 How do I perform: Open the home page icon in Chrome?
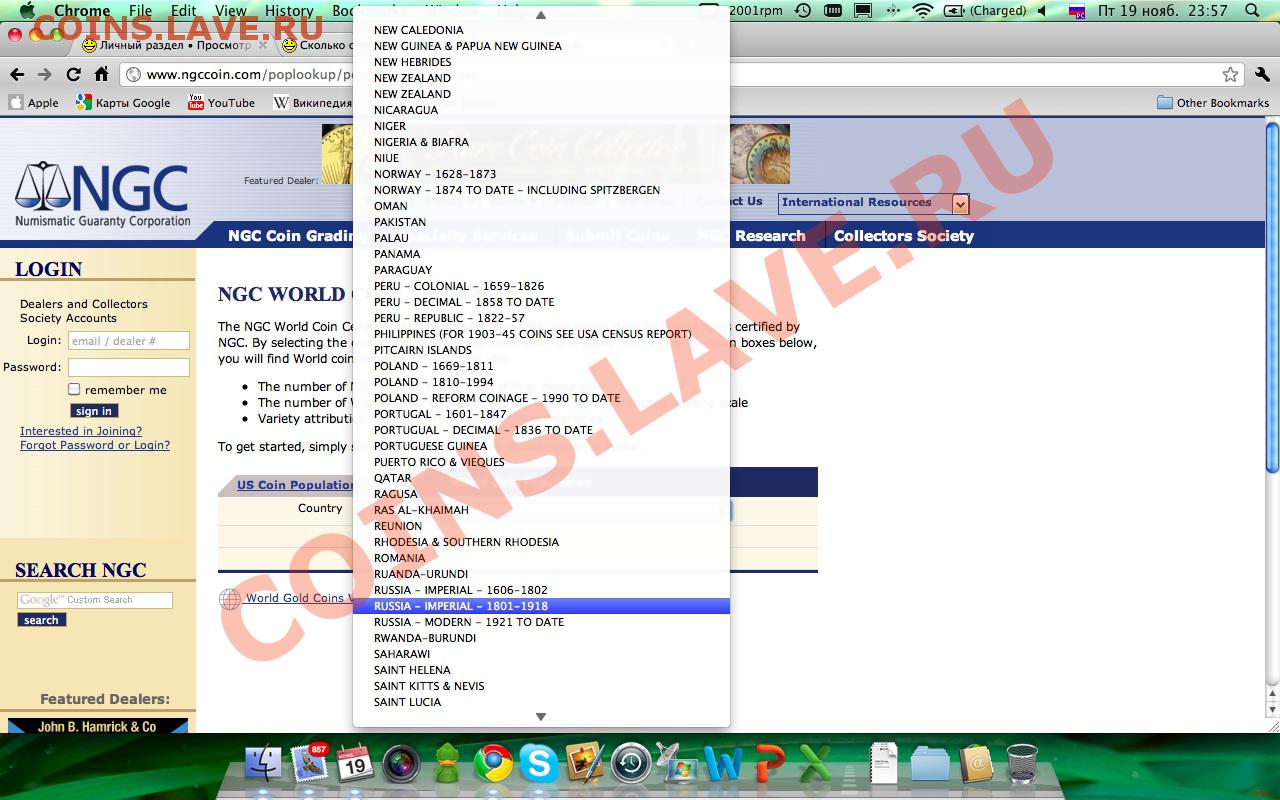click(101, 74)
